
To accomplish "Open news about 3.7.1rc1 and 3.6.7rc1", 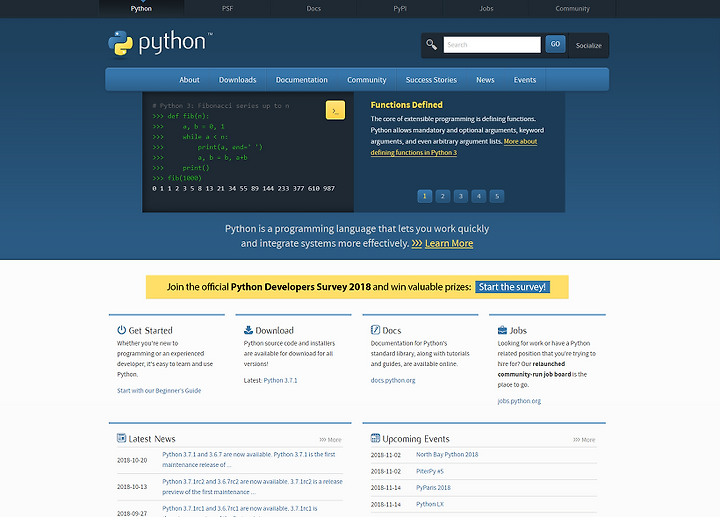I will (x=240, y=511).
